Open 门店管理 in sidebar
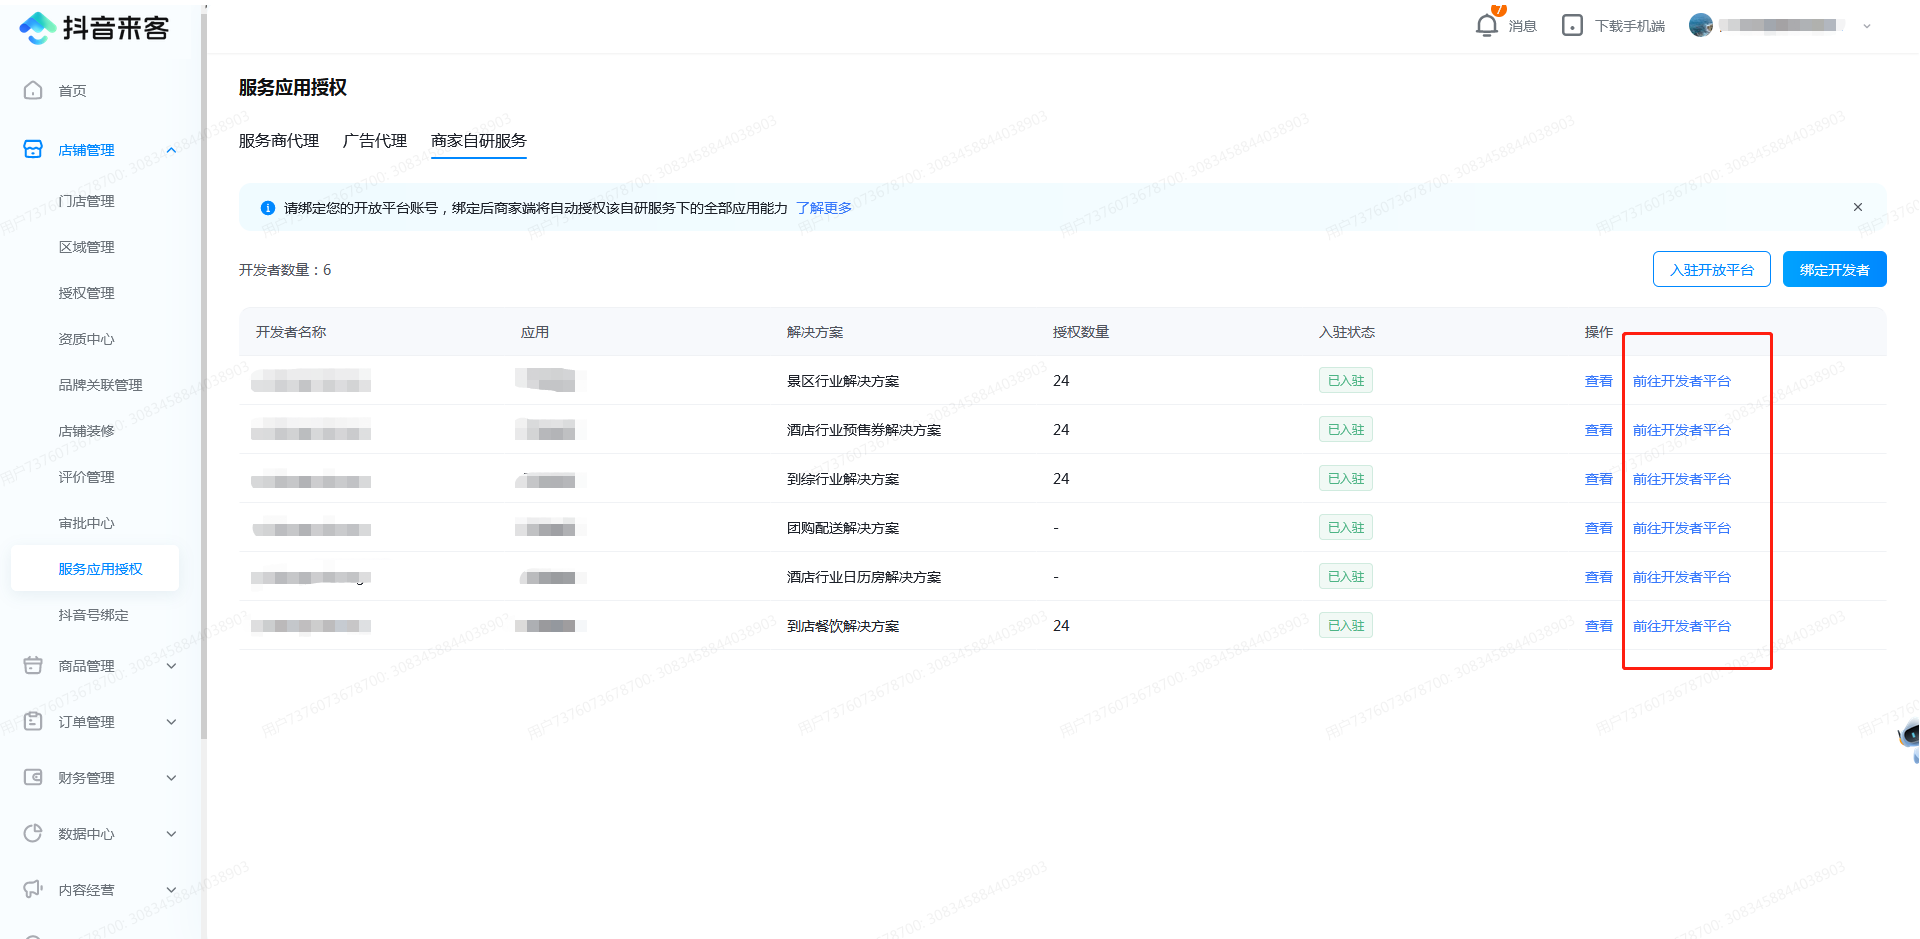The width and height of the screenshot is (1920, 939). point(86,201)
